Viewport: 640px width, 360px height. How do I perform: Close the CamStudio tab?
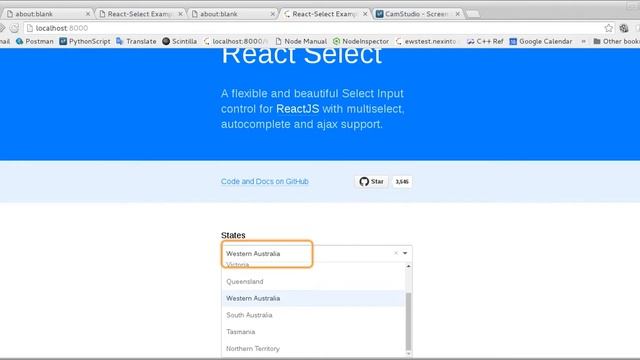[x=458, y=14]
